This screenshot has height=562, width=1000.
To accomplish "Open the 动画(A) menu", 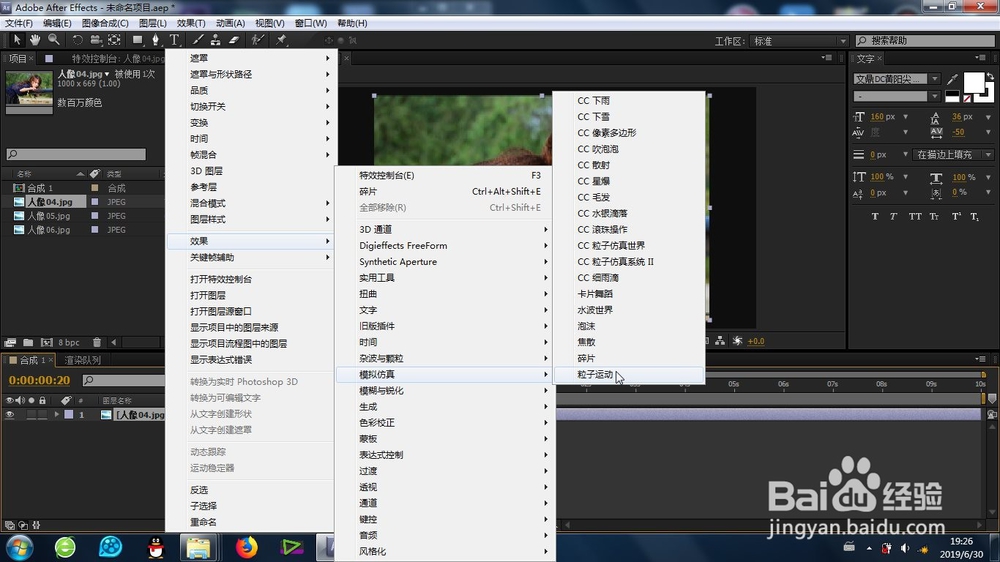I will pyautogui.click(x=230, y=23).
